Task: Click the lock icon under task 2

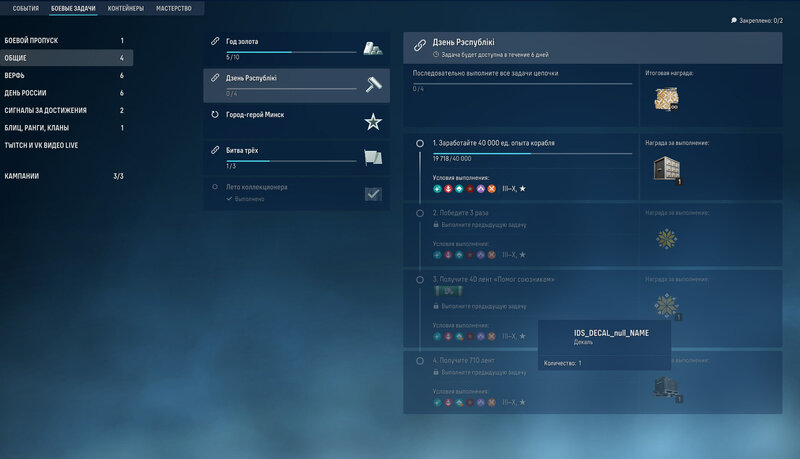Action: [436, 224]
